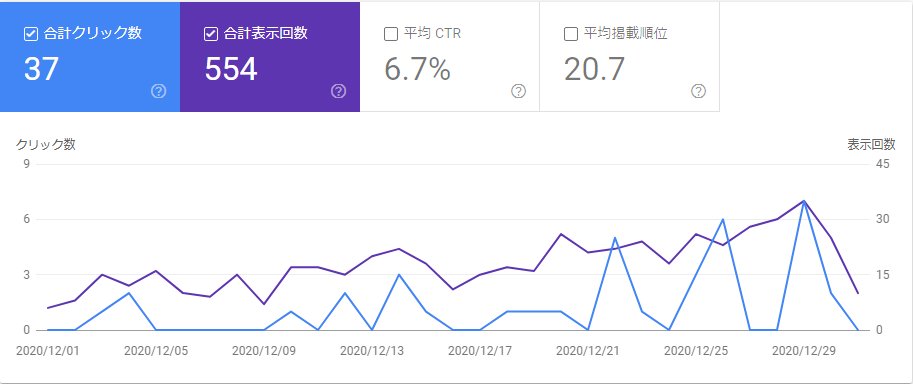Select the 20.7 average position value
This screenshot has width=913, height=384.
594,69
